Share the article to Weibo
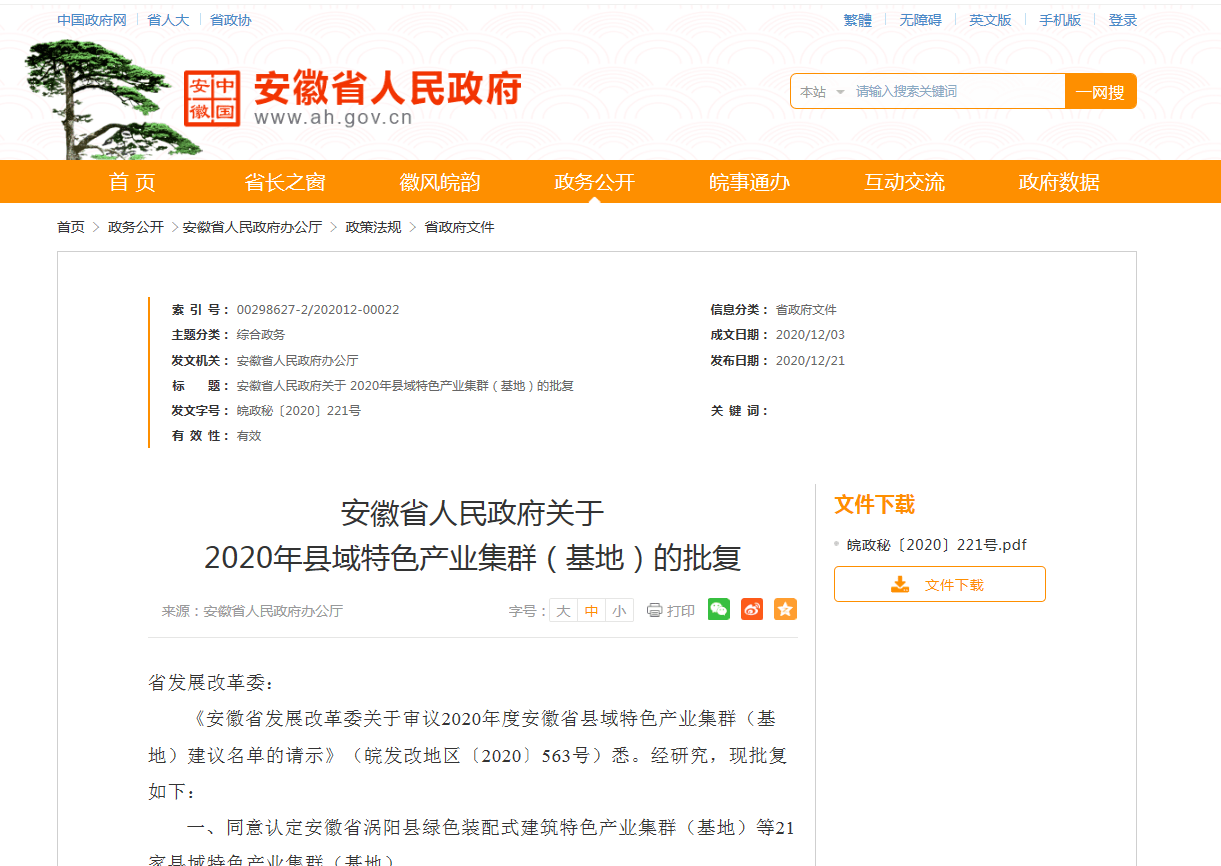Viewport: 1221px width, 866px height. [751, 609]
